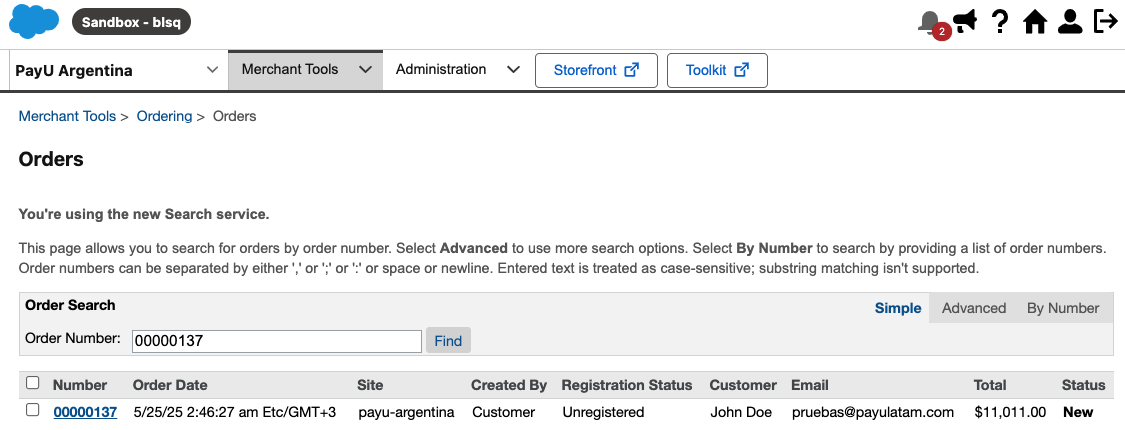Tick the select-all checkbox in table header

(x=32, y=383)
